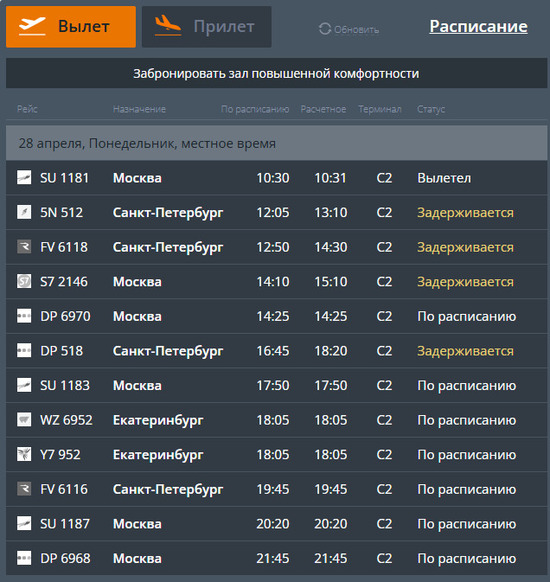Select the FV 6116 Санкт-Петербург 19:45 flight
The image size is (550, 582).
[x=276, y=489]
